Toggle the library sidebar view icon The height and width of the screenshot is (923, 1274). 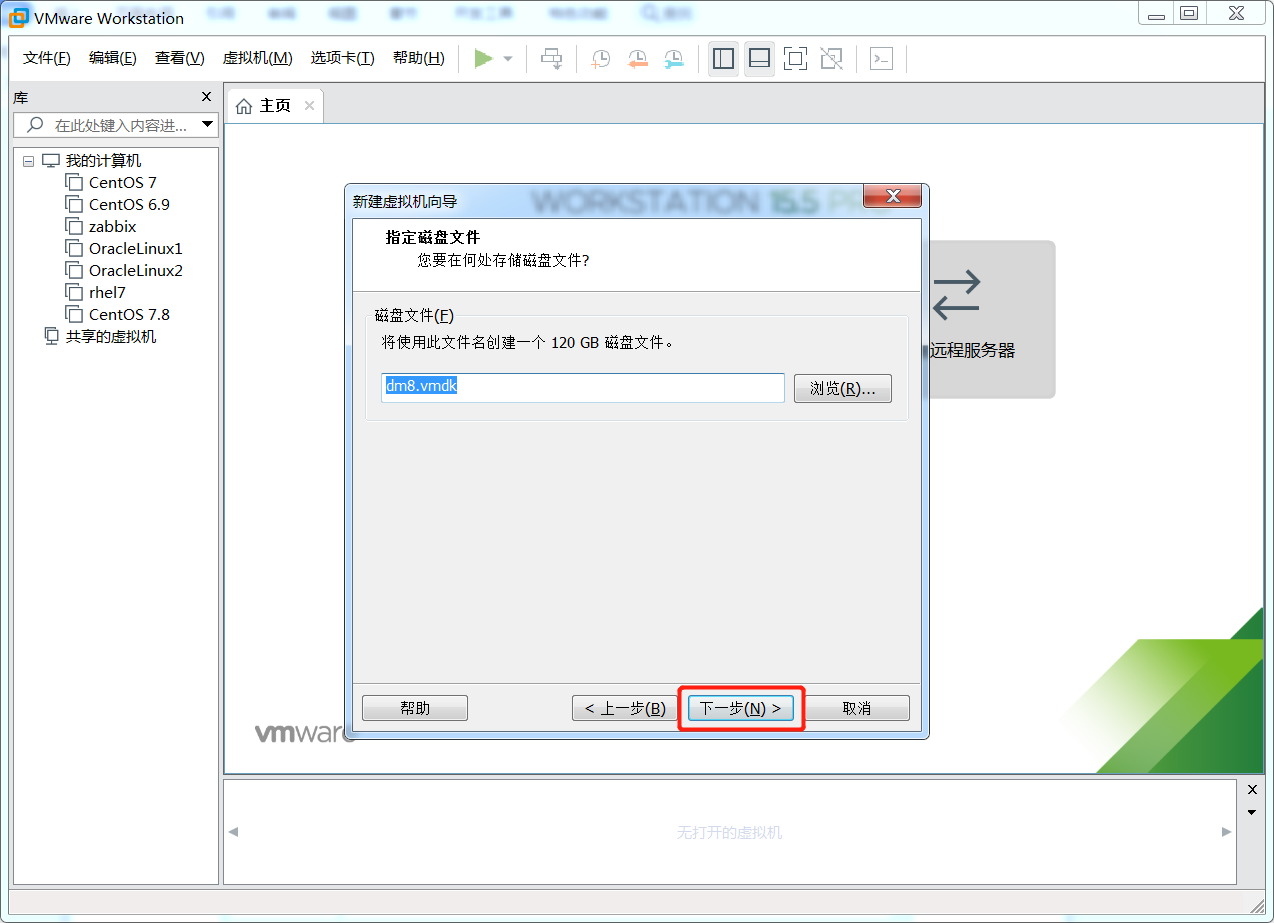tap(723, 59)
